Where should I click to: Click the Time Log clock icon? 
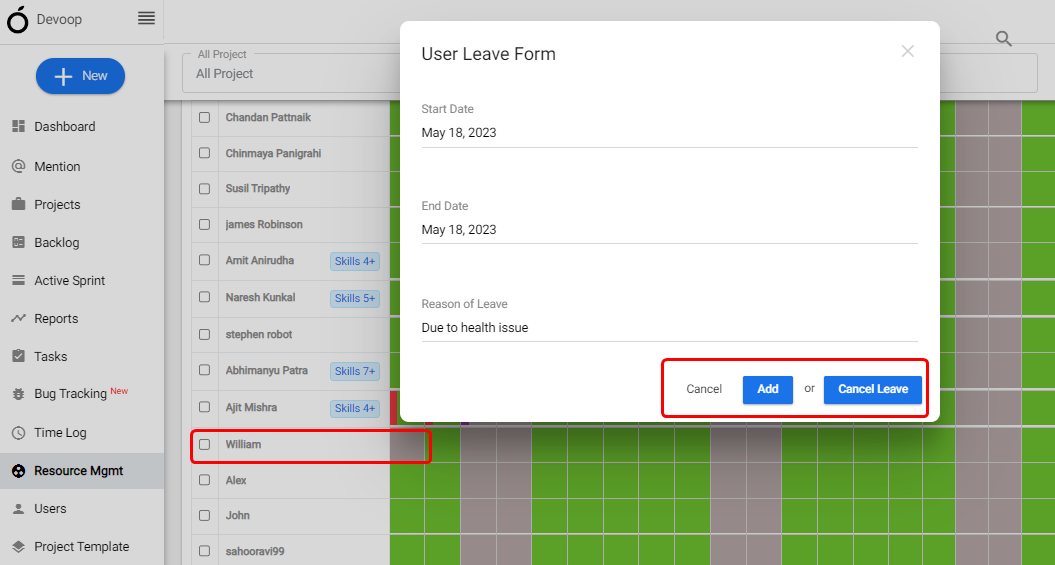tap(19, 432)
